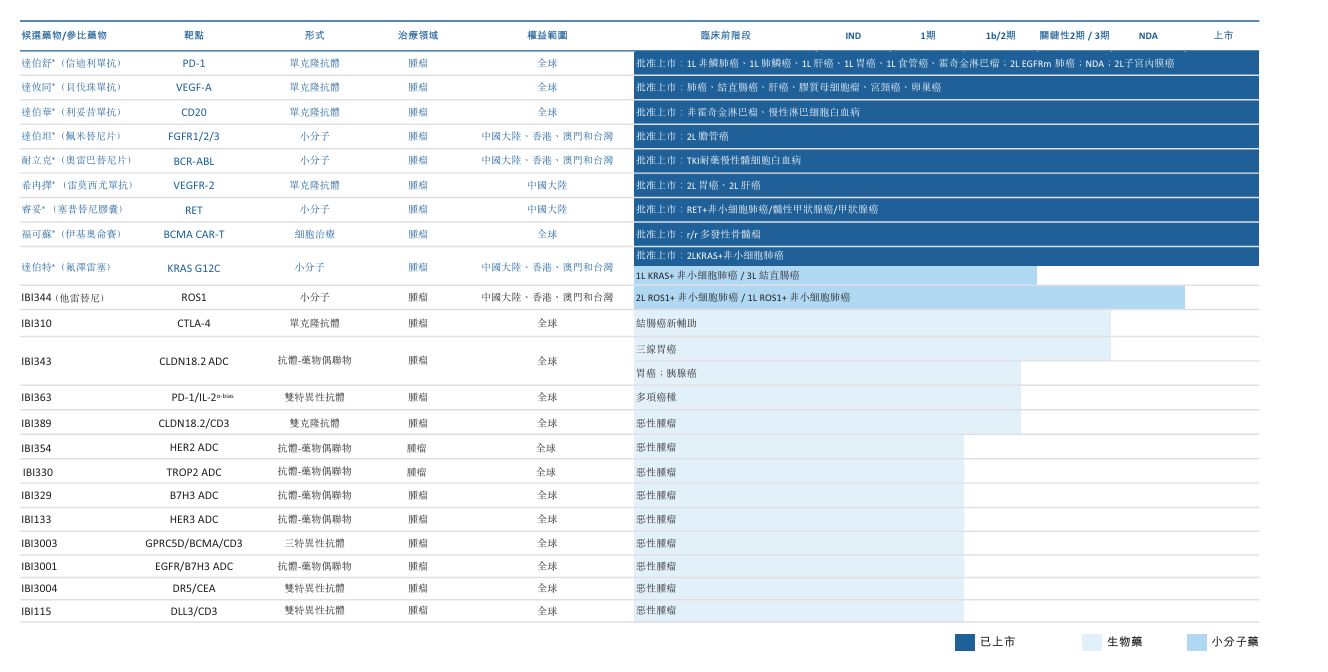Click the RET target cell

point(194,210)
